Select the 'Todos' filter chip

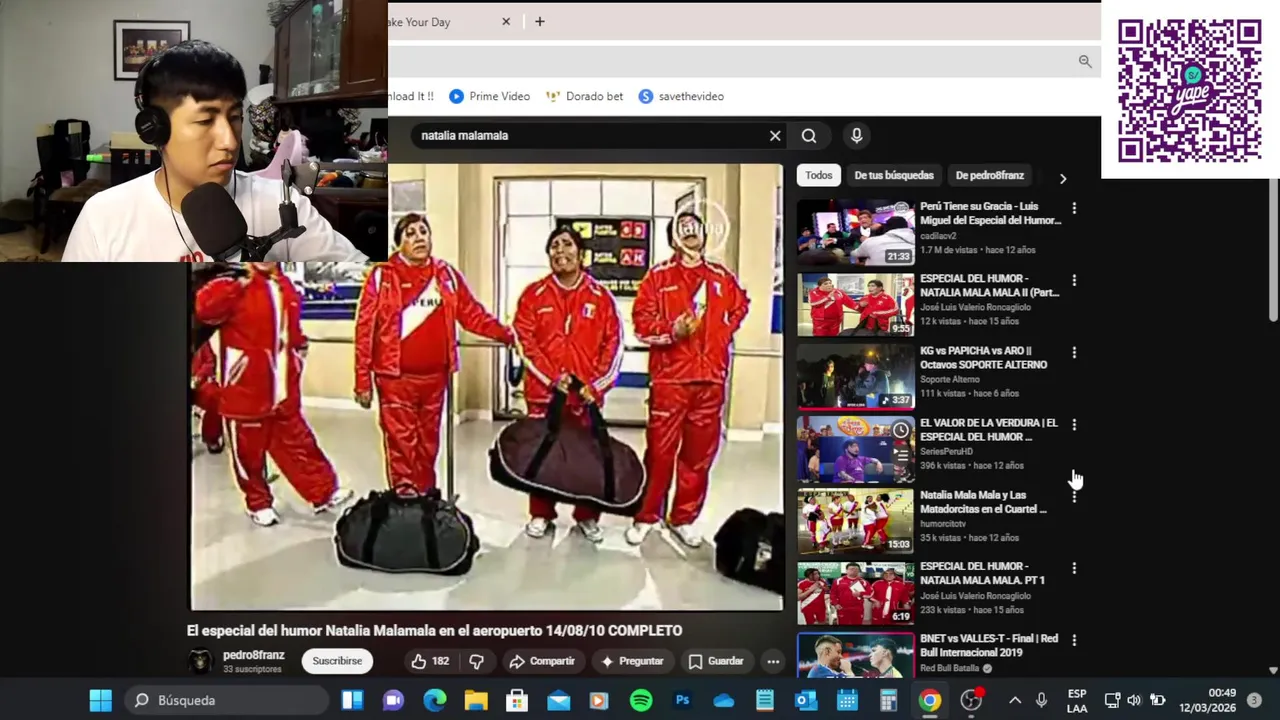(x=819, y=175)
